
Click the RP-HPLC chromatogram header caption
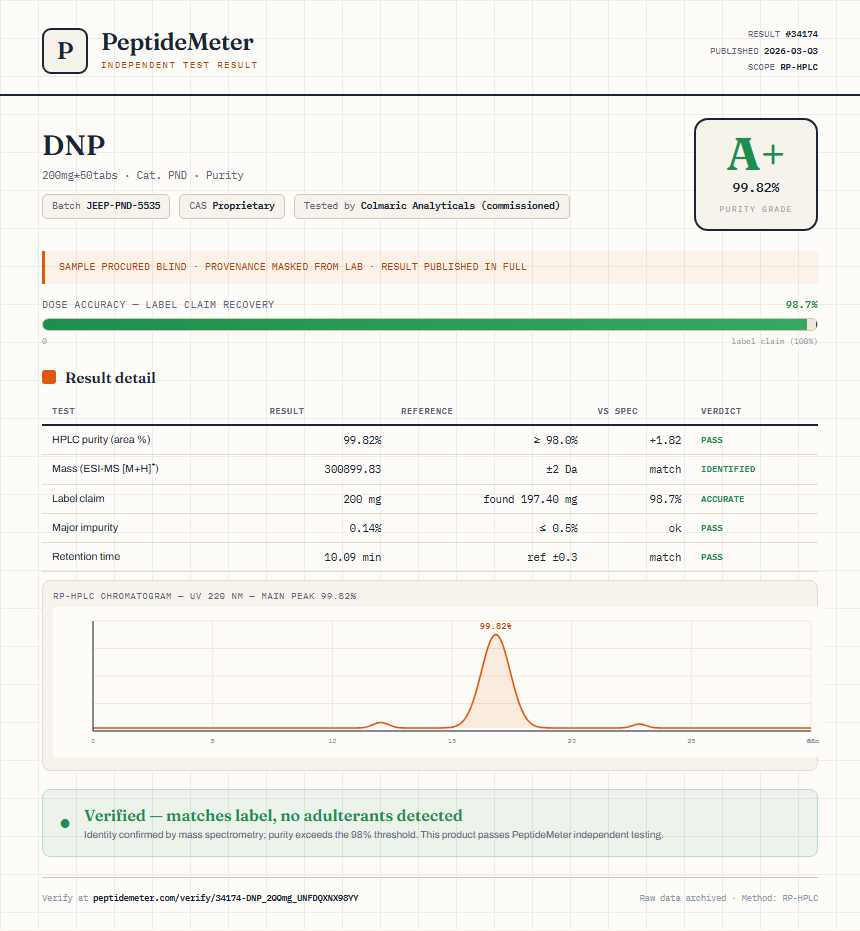(204, 596)
